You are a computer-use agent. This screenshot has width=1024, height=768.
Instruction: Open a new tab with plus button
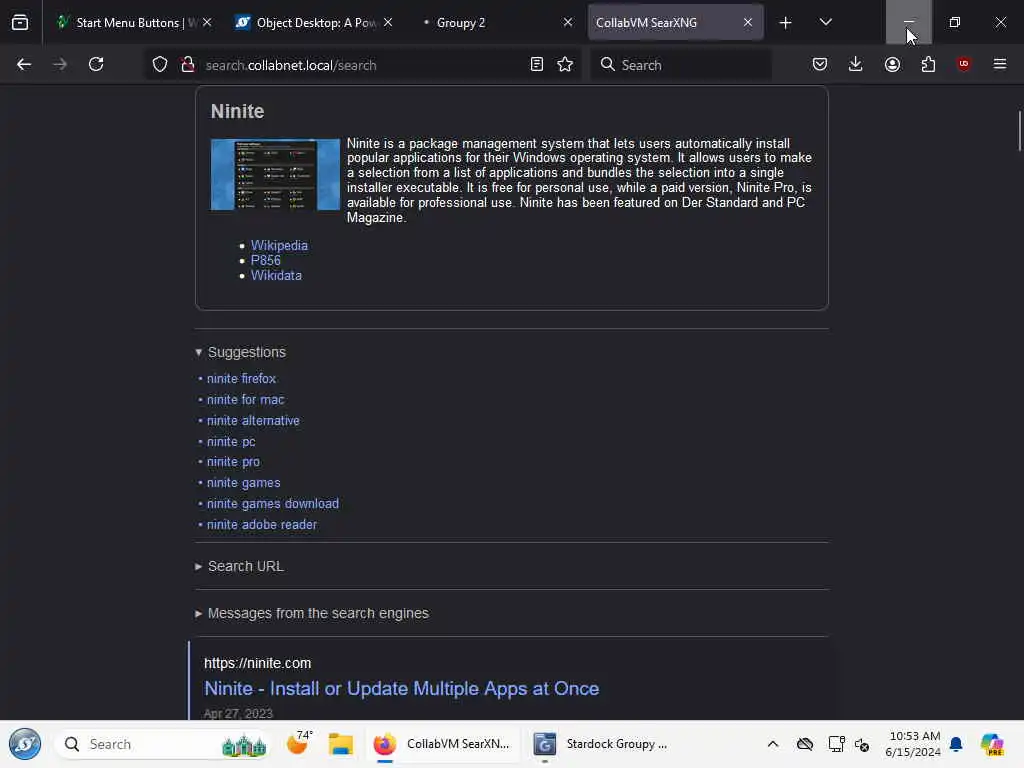[786, 23]
